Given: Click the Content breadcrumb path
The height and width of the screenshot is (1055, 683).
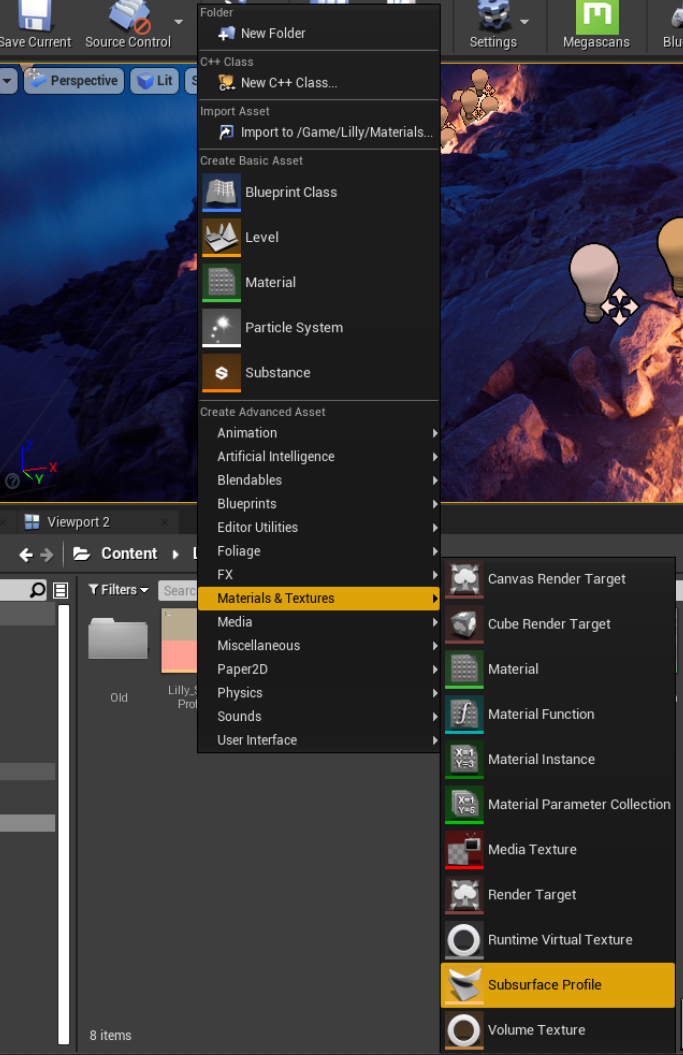Looking at the screenshot, I should [x=128, y=554].
